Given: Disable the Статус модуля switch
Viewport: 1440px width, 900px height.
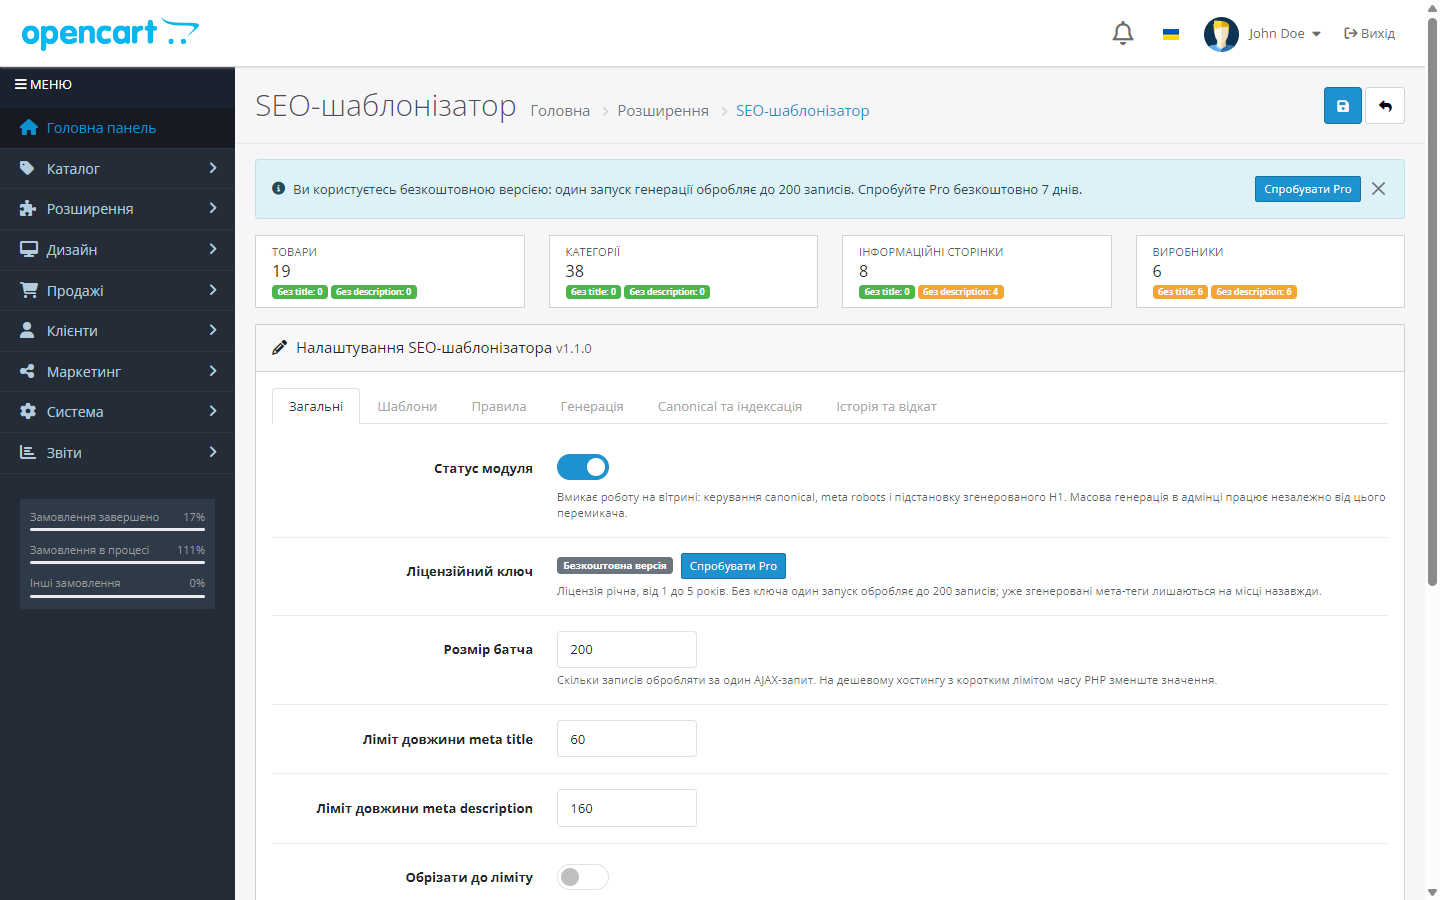Looking at the screenshot, I should [583, 467].
